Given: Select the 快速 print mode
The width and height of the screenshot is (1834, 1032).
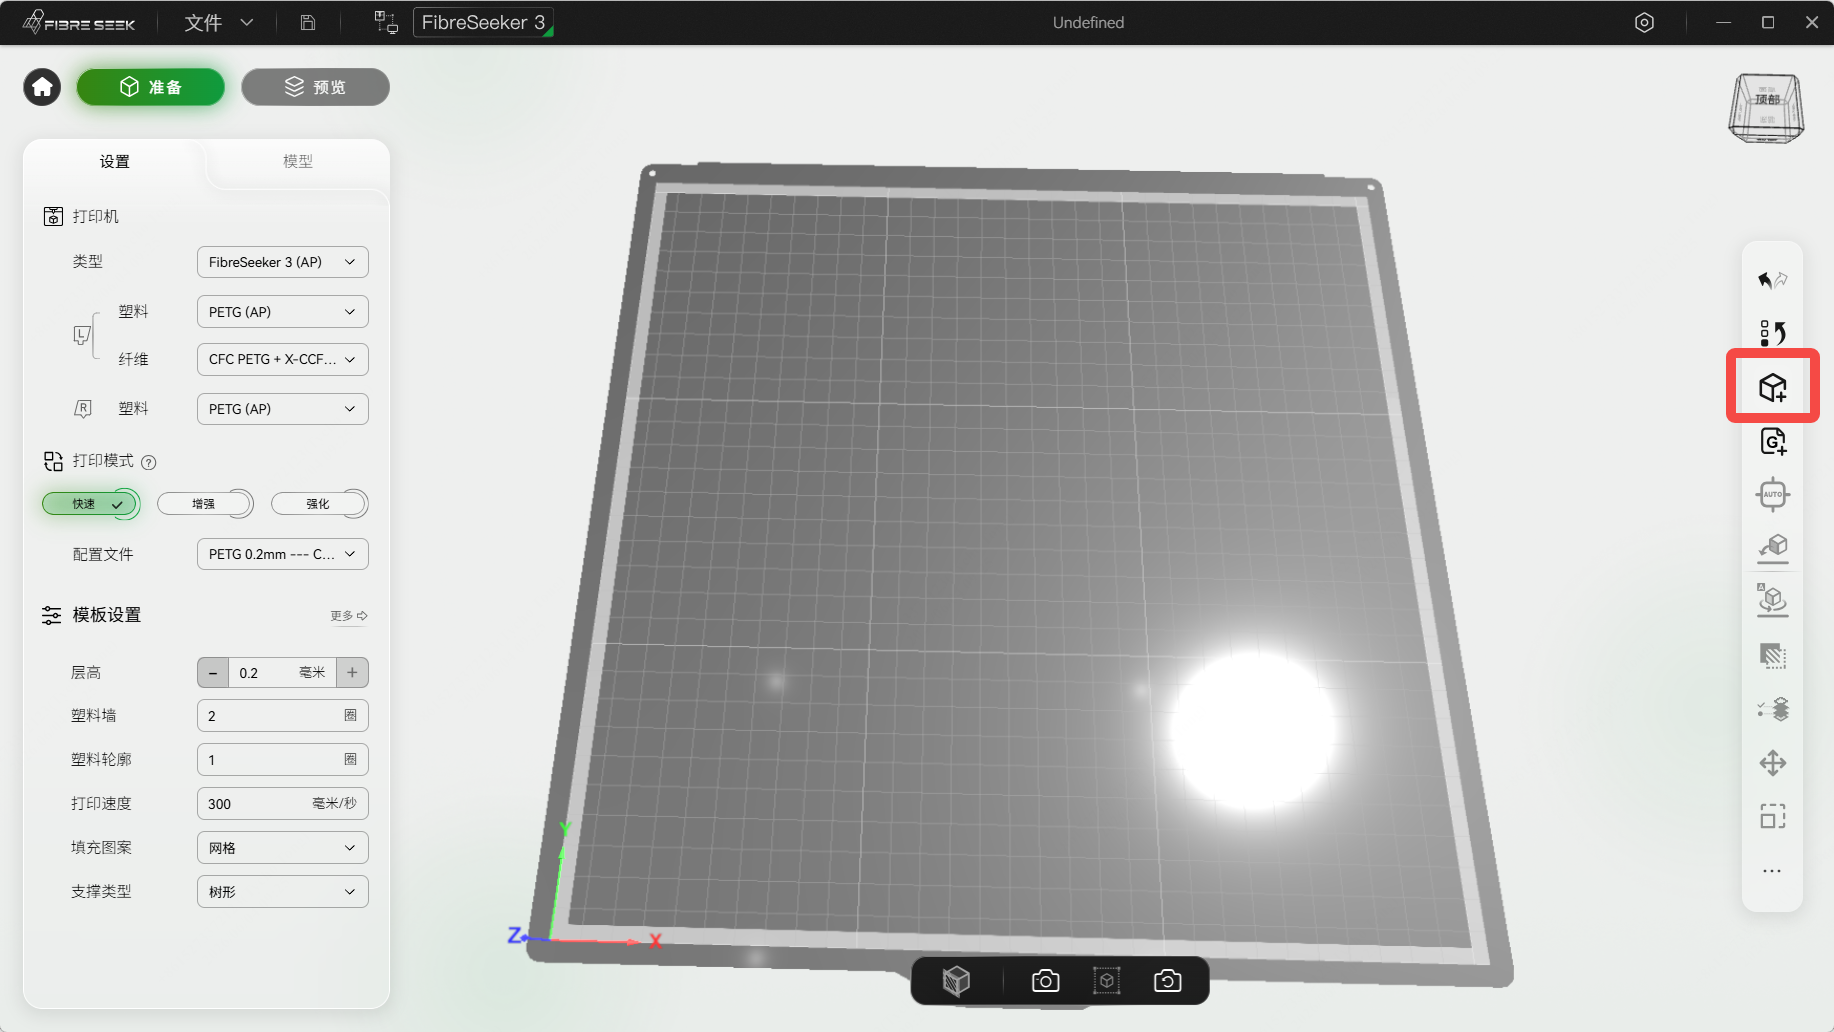Looking at the screenshot, I should pos(90,504).
